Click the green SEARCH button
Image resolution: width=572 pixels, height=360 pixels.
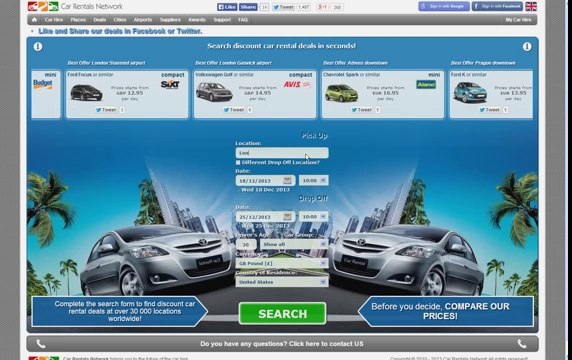282,314
